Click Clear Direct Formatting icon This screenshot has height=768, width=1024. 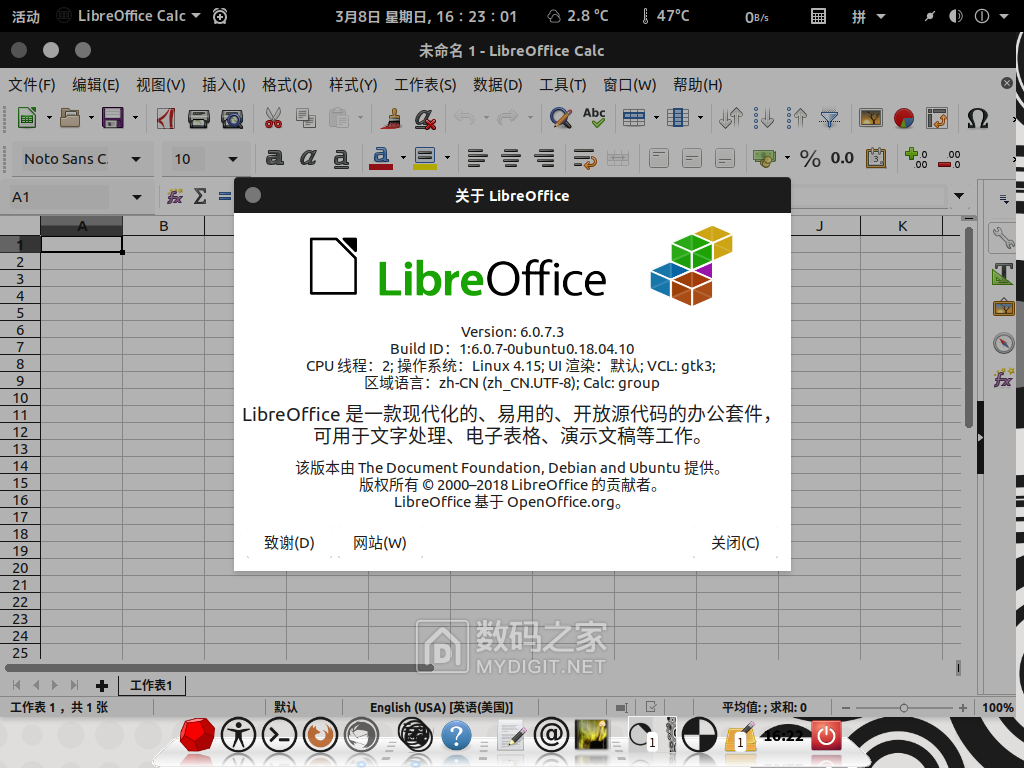click(x=424, y=118)
